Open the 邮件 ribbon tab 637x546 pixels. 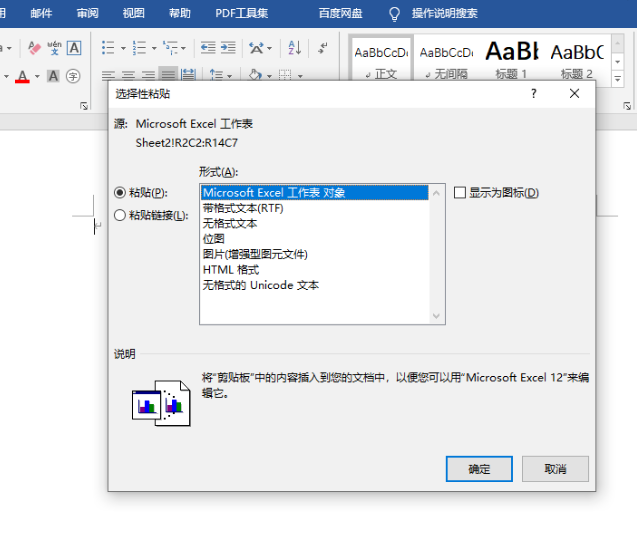click(x=41, y=13)
